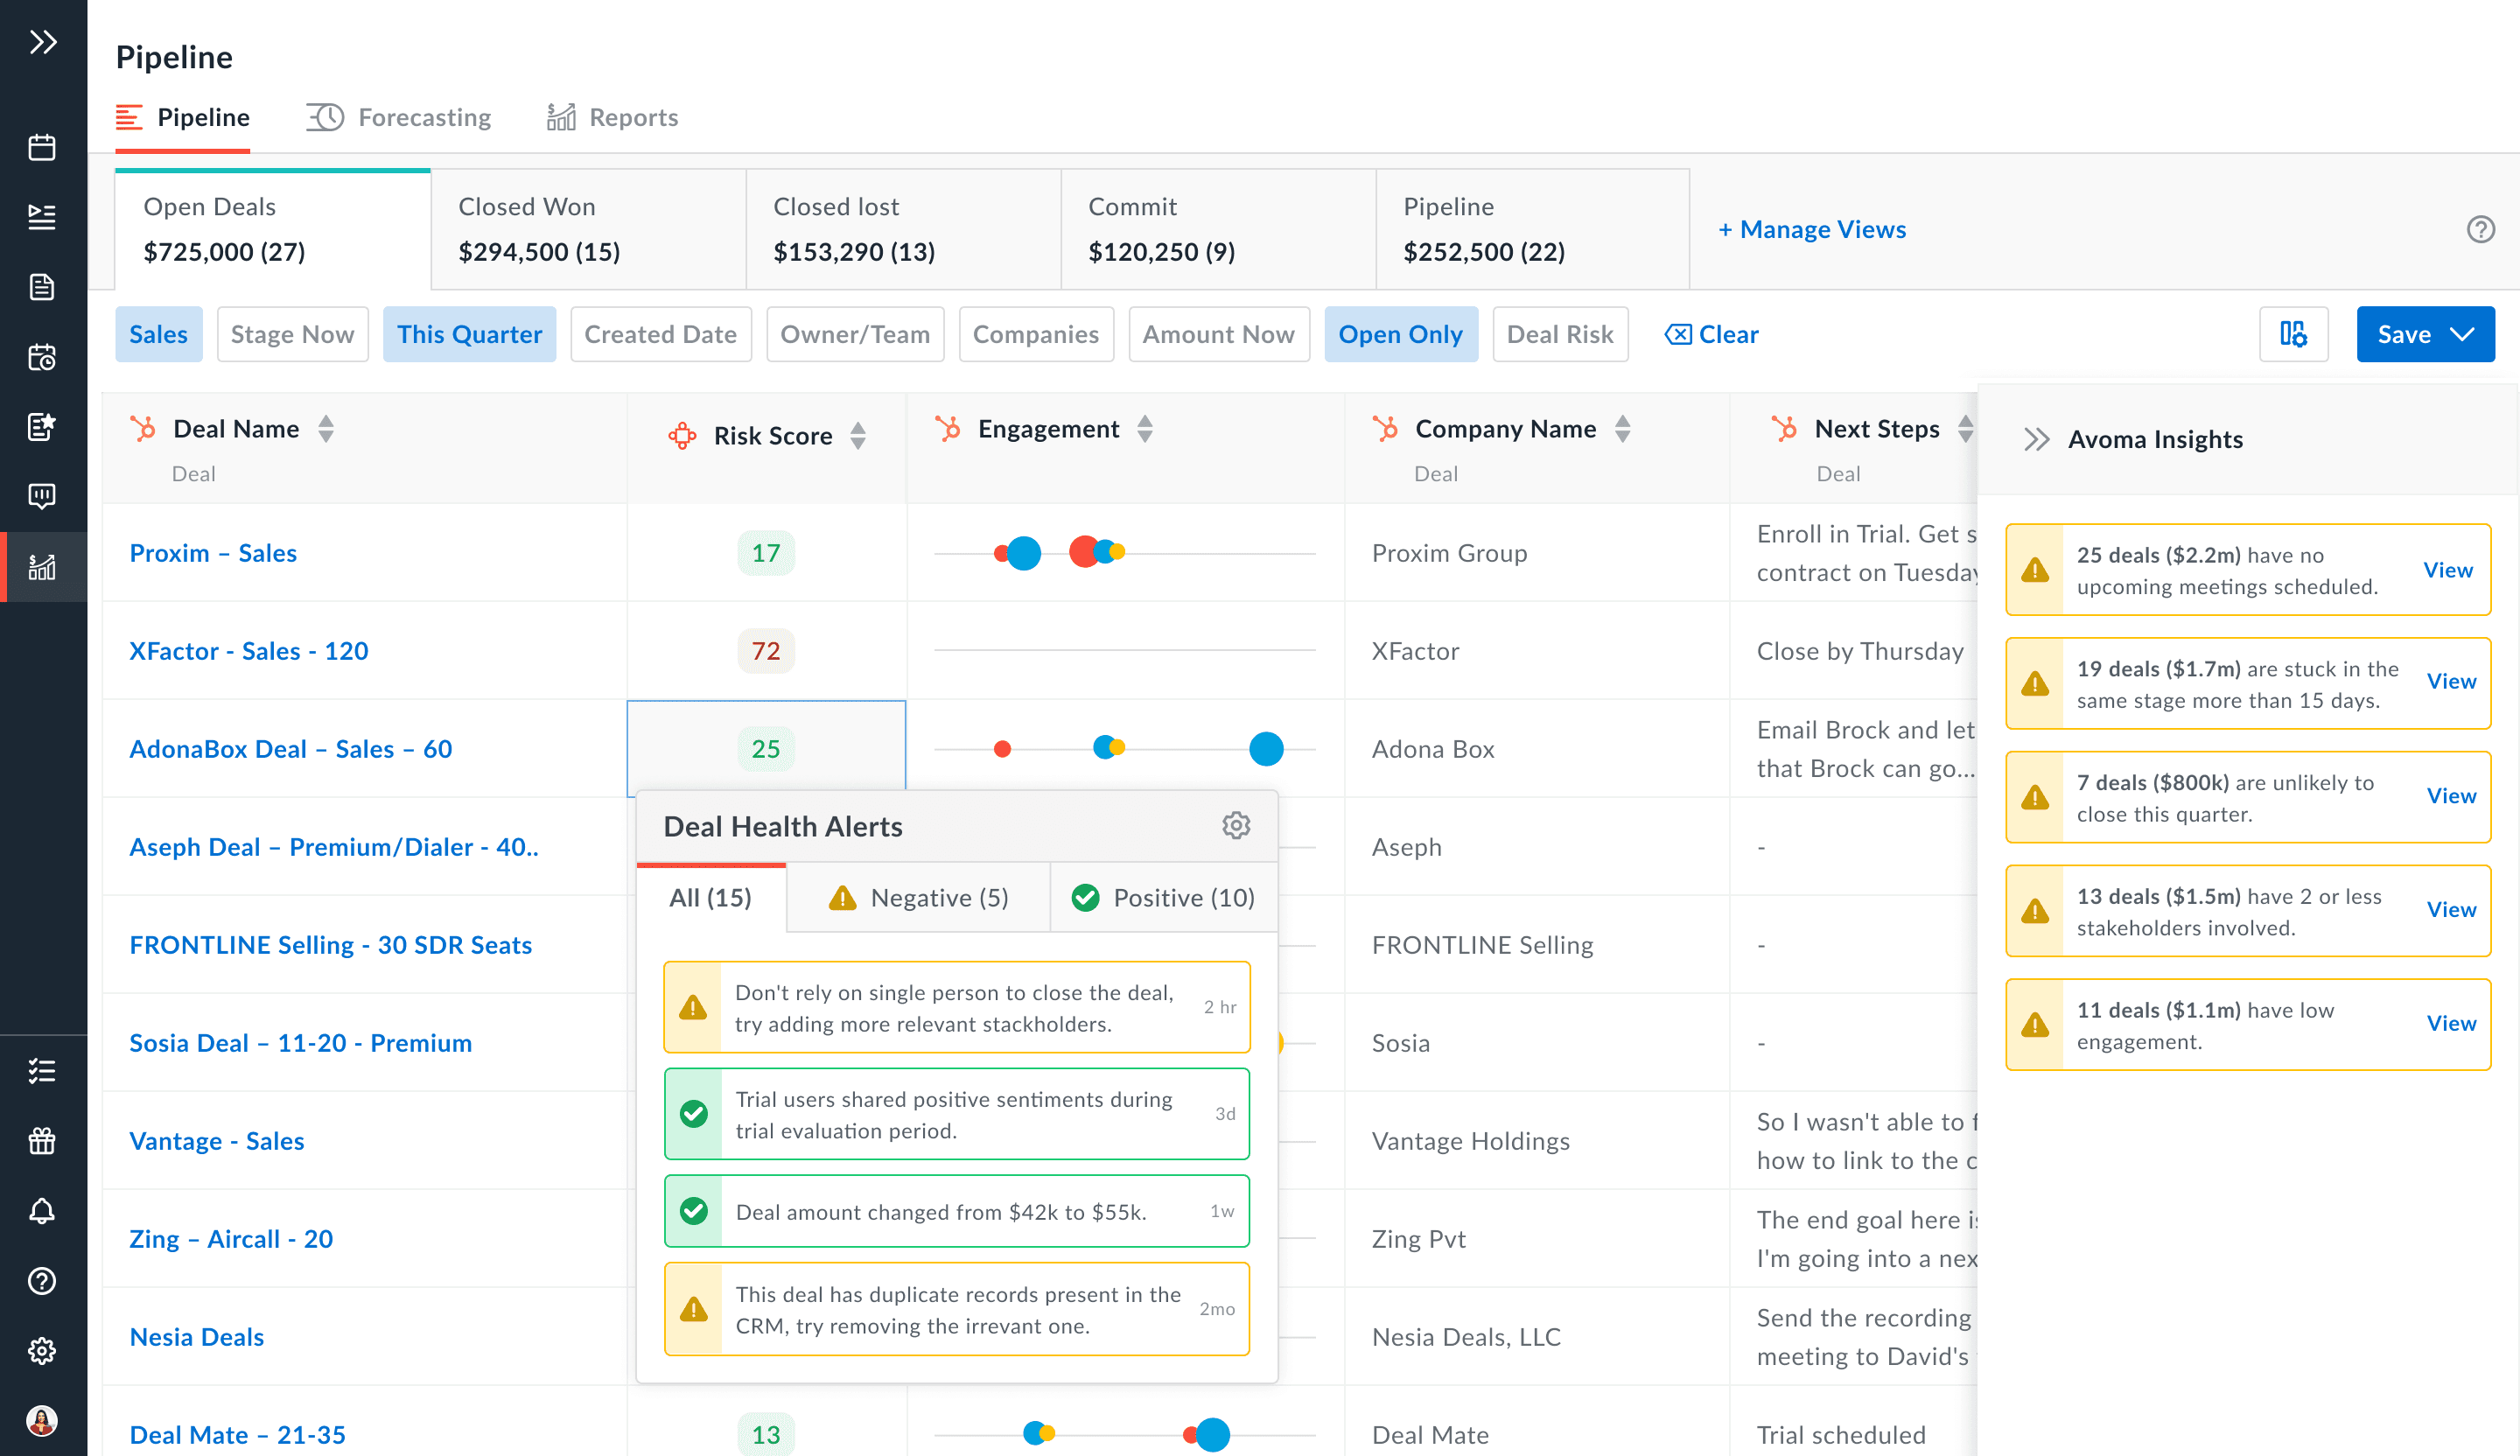This screenshot has height=1456, width=2520.
Task: Open the user avatar in the sidebar
Action: [42, 1421]
